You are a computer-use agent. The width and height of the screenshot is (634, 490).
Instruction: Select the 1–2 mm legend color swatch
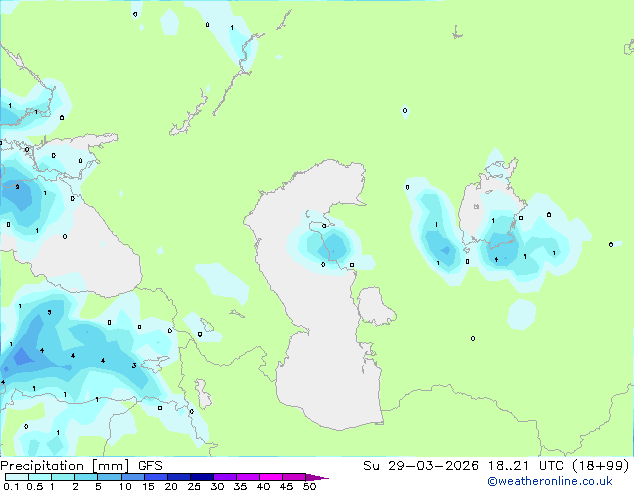[x=63, y=477]
